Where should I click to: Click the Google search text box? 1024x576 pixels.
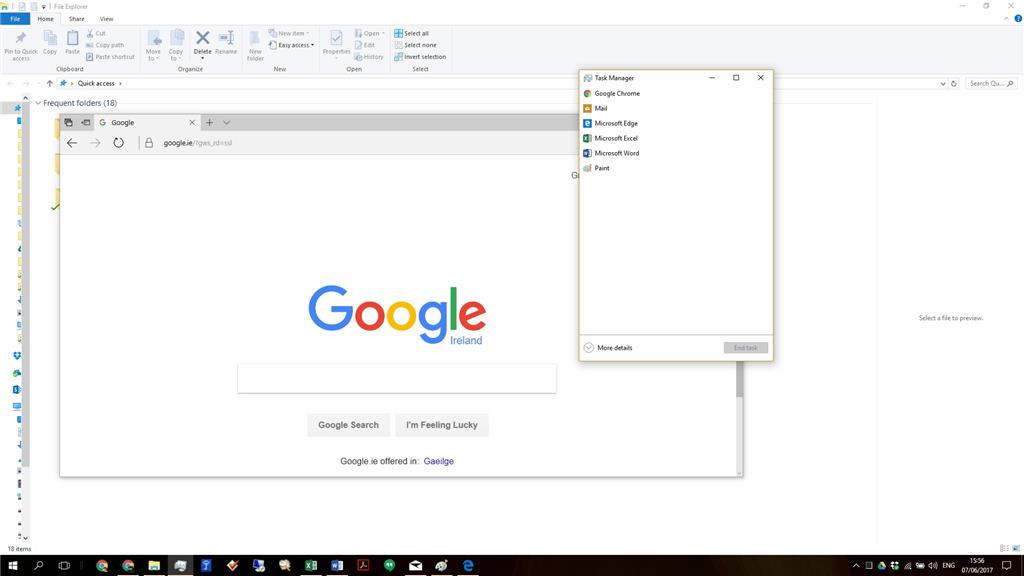point(397,379)
